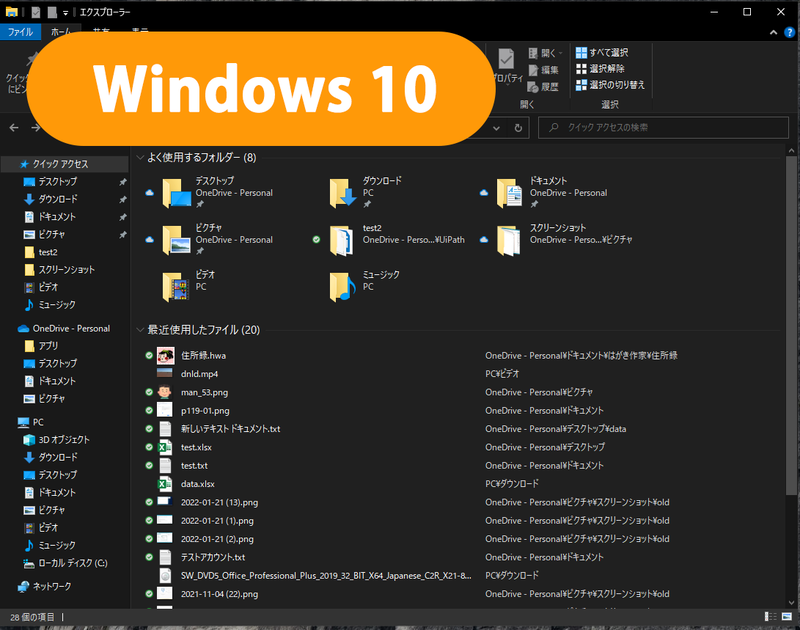Open the プロパティ checkmark icon

coord(506,59)
